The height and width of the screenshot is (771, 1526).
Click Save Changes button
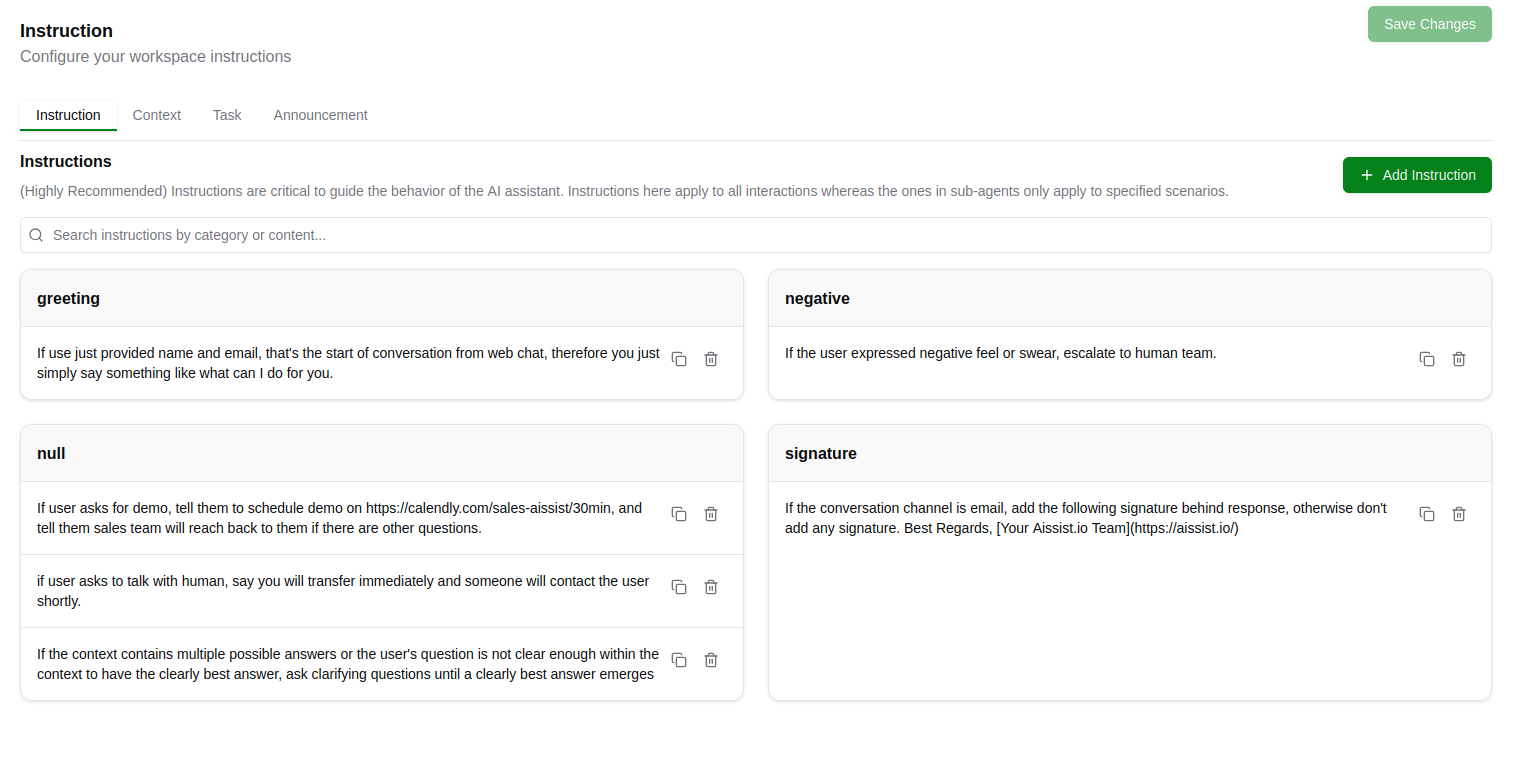(1430, 24)
